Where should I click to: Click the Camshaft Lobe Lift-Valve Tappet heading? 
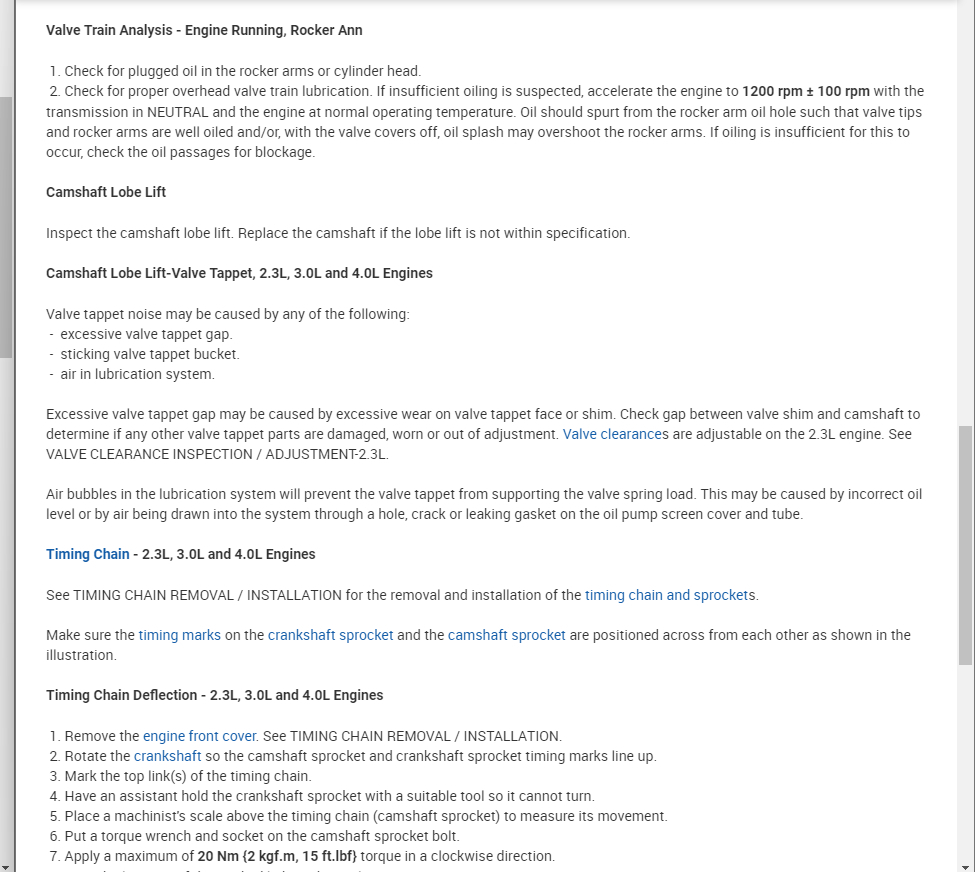(x=239, y=273)
